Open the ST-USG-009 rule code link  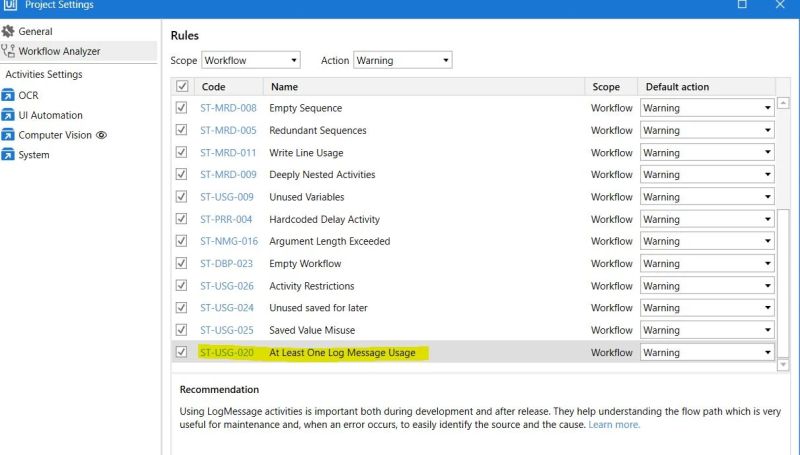(x=227, y=197)
